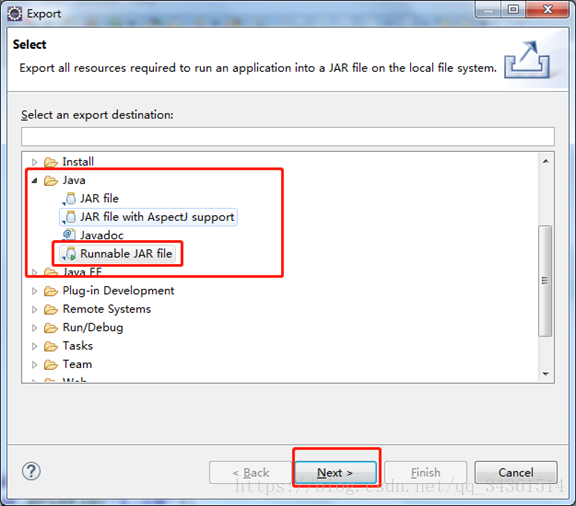
Task: Go to the Next wizard page
Action: (336, 473)
